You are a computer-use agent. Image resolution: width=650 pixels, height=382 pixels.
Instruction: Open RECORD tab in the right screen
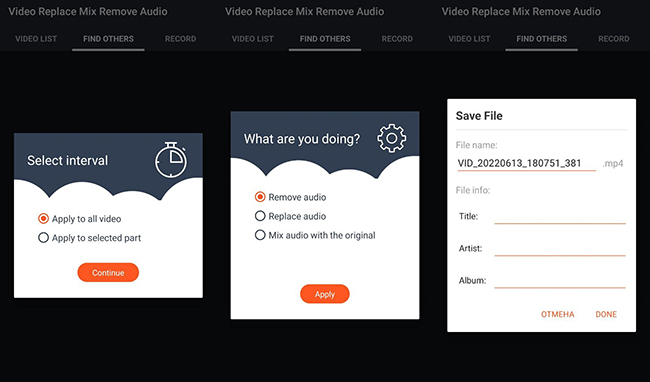[614, 39]
